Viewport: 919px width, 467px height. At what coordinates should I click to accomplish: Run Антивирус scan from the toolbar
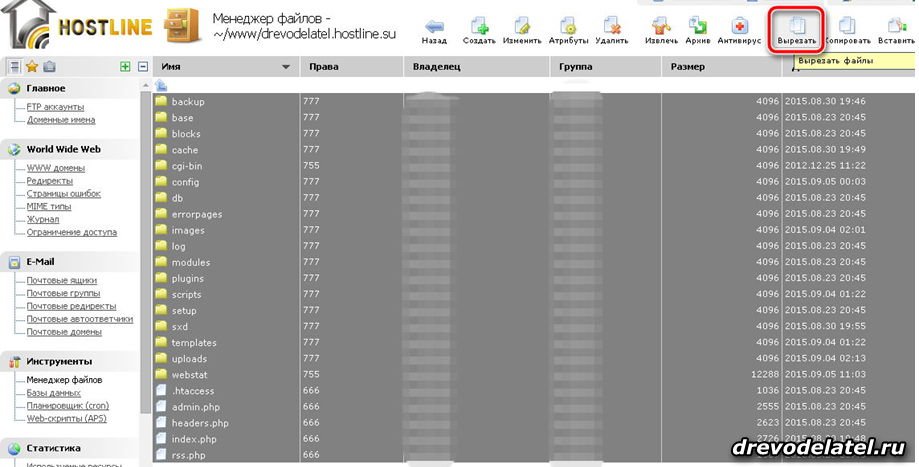pyautogui.click(x=739, y=28)
